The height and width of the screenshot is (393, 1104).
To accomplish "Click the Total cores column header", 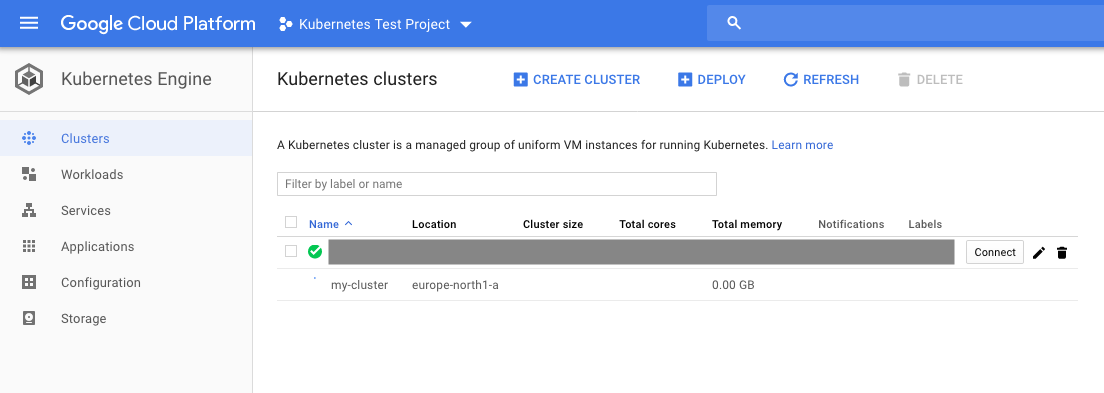I will coord(647,224).
